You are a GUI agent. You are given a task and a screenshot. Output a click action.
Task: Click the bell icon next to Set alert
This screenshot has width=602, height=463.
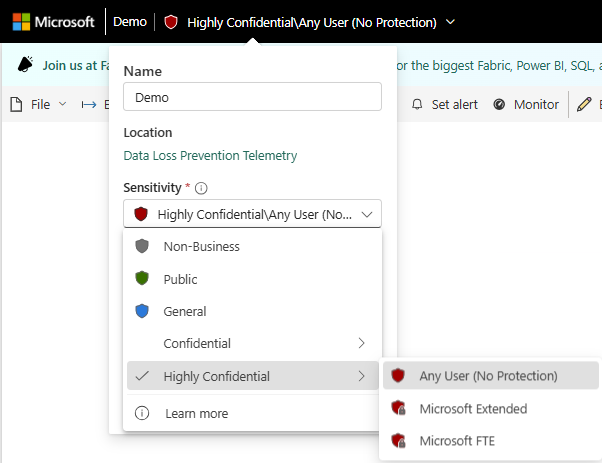click(417, 104)
